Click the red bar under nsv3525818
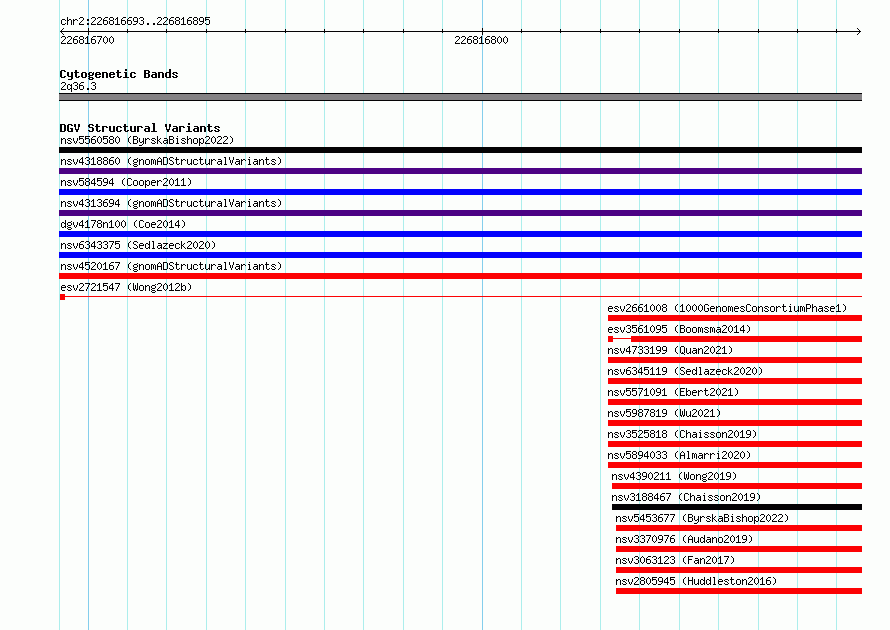The height and width of the screenshot is (630, 890). click(x=734, y=444)
